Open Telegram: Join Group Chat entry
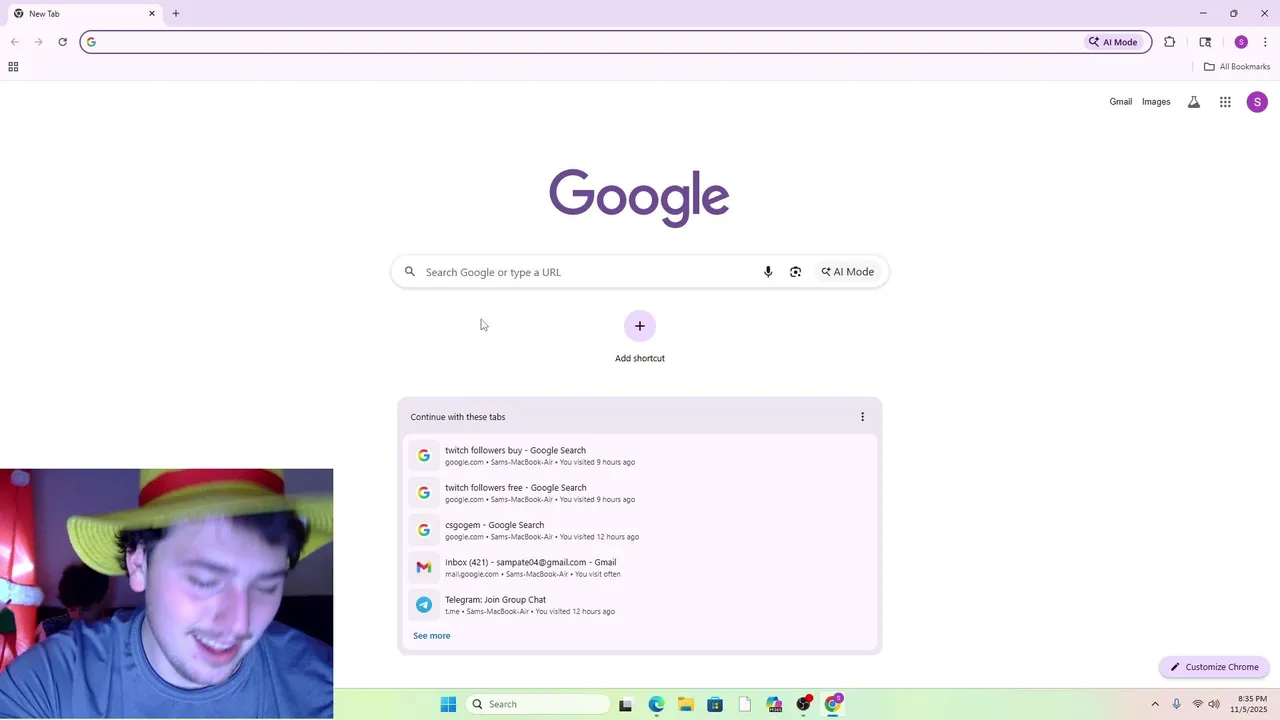 pyautogui.click(x=640, y=605)
